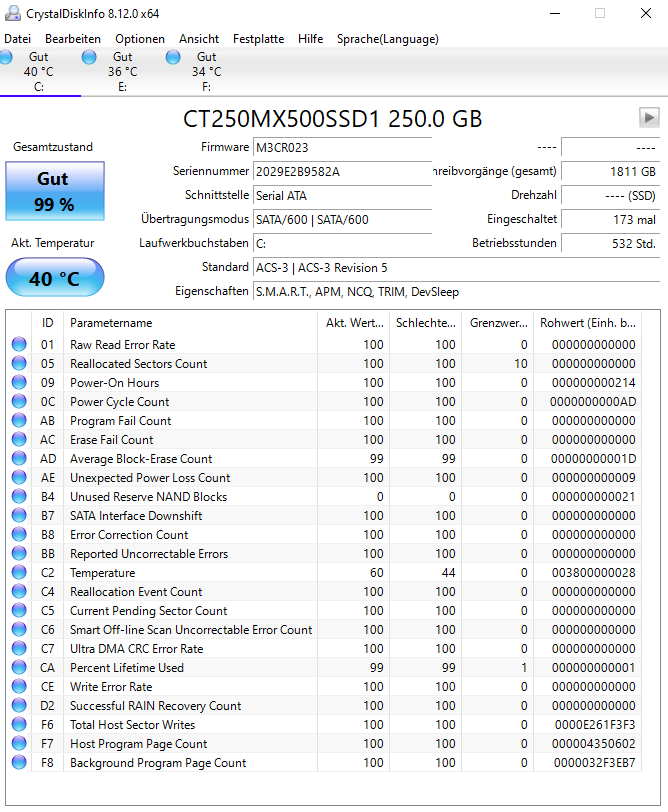
Task: Click status orb for Reallocation Event Count
Action: pyautogui.click(x=19, y=591)
